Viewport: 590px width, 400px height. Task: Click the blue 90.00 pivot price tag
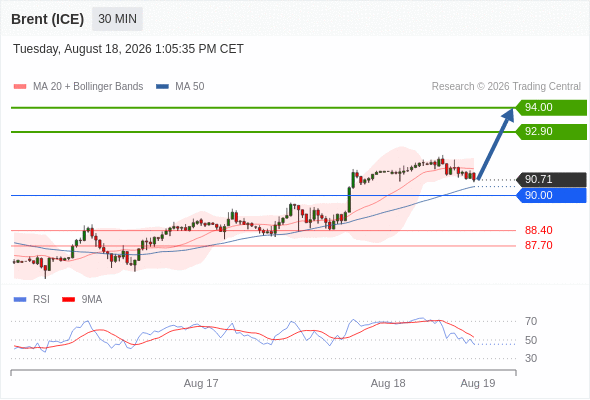pos(552,195)
